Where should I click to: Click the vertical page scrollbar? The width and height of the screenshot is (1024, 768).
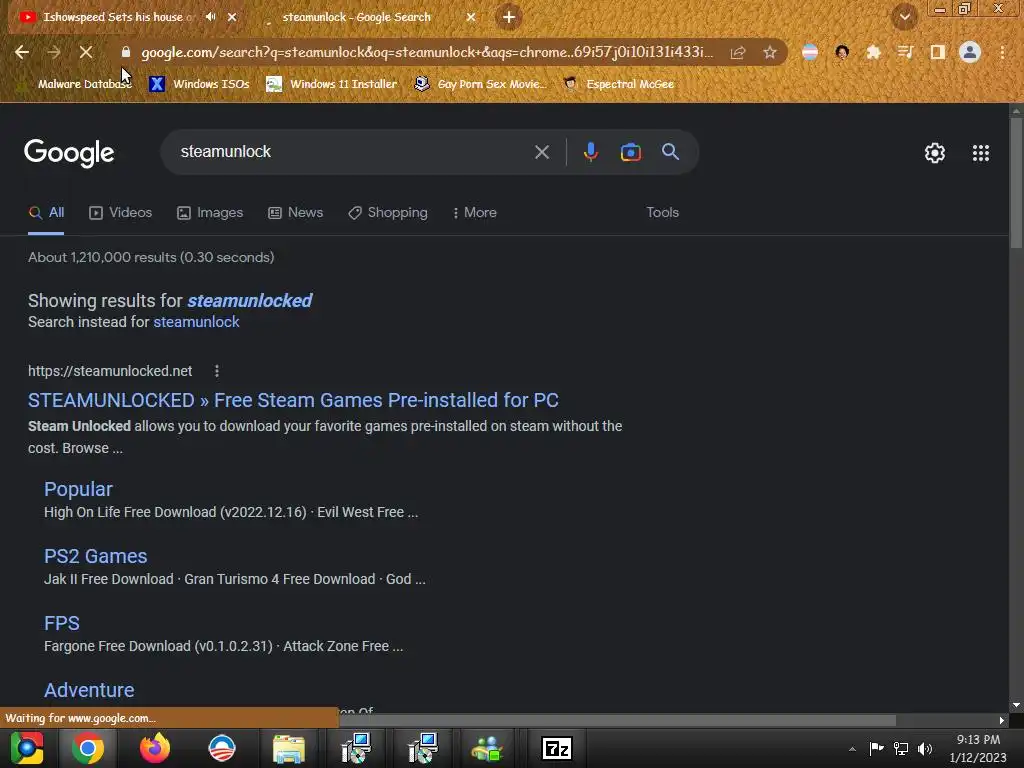click(x=1016, y=183)
